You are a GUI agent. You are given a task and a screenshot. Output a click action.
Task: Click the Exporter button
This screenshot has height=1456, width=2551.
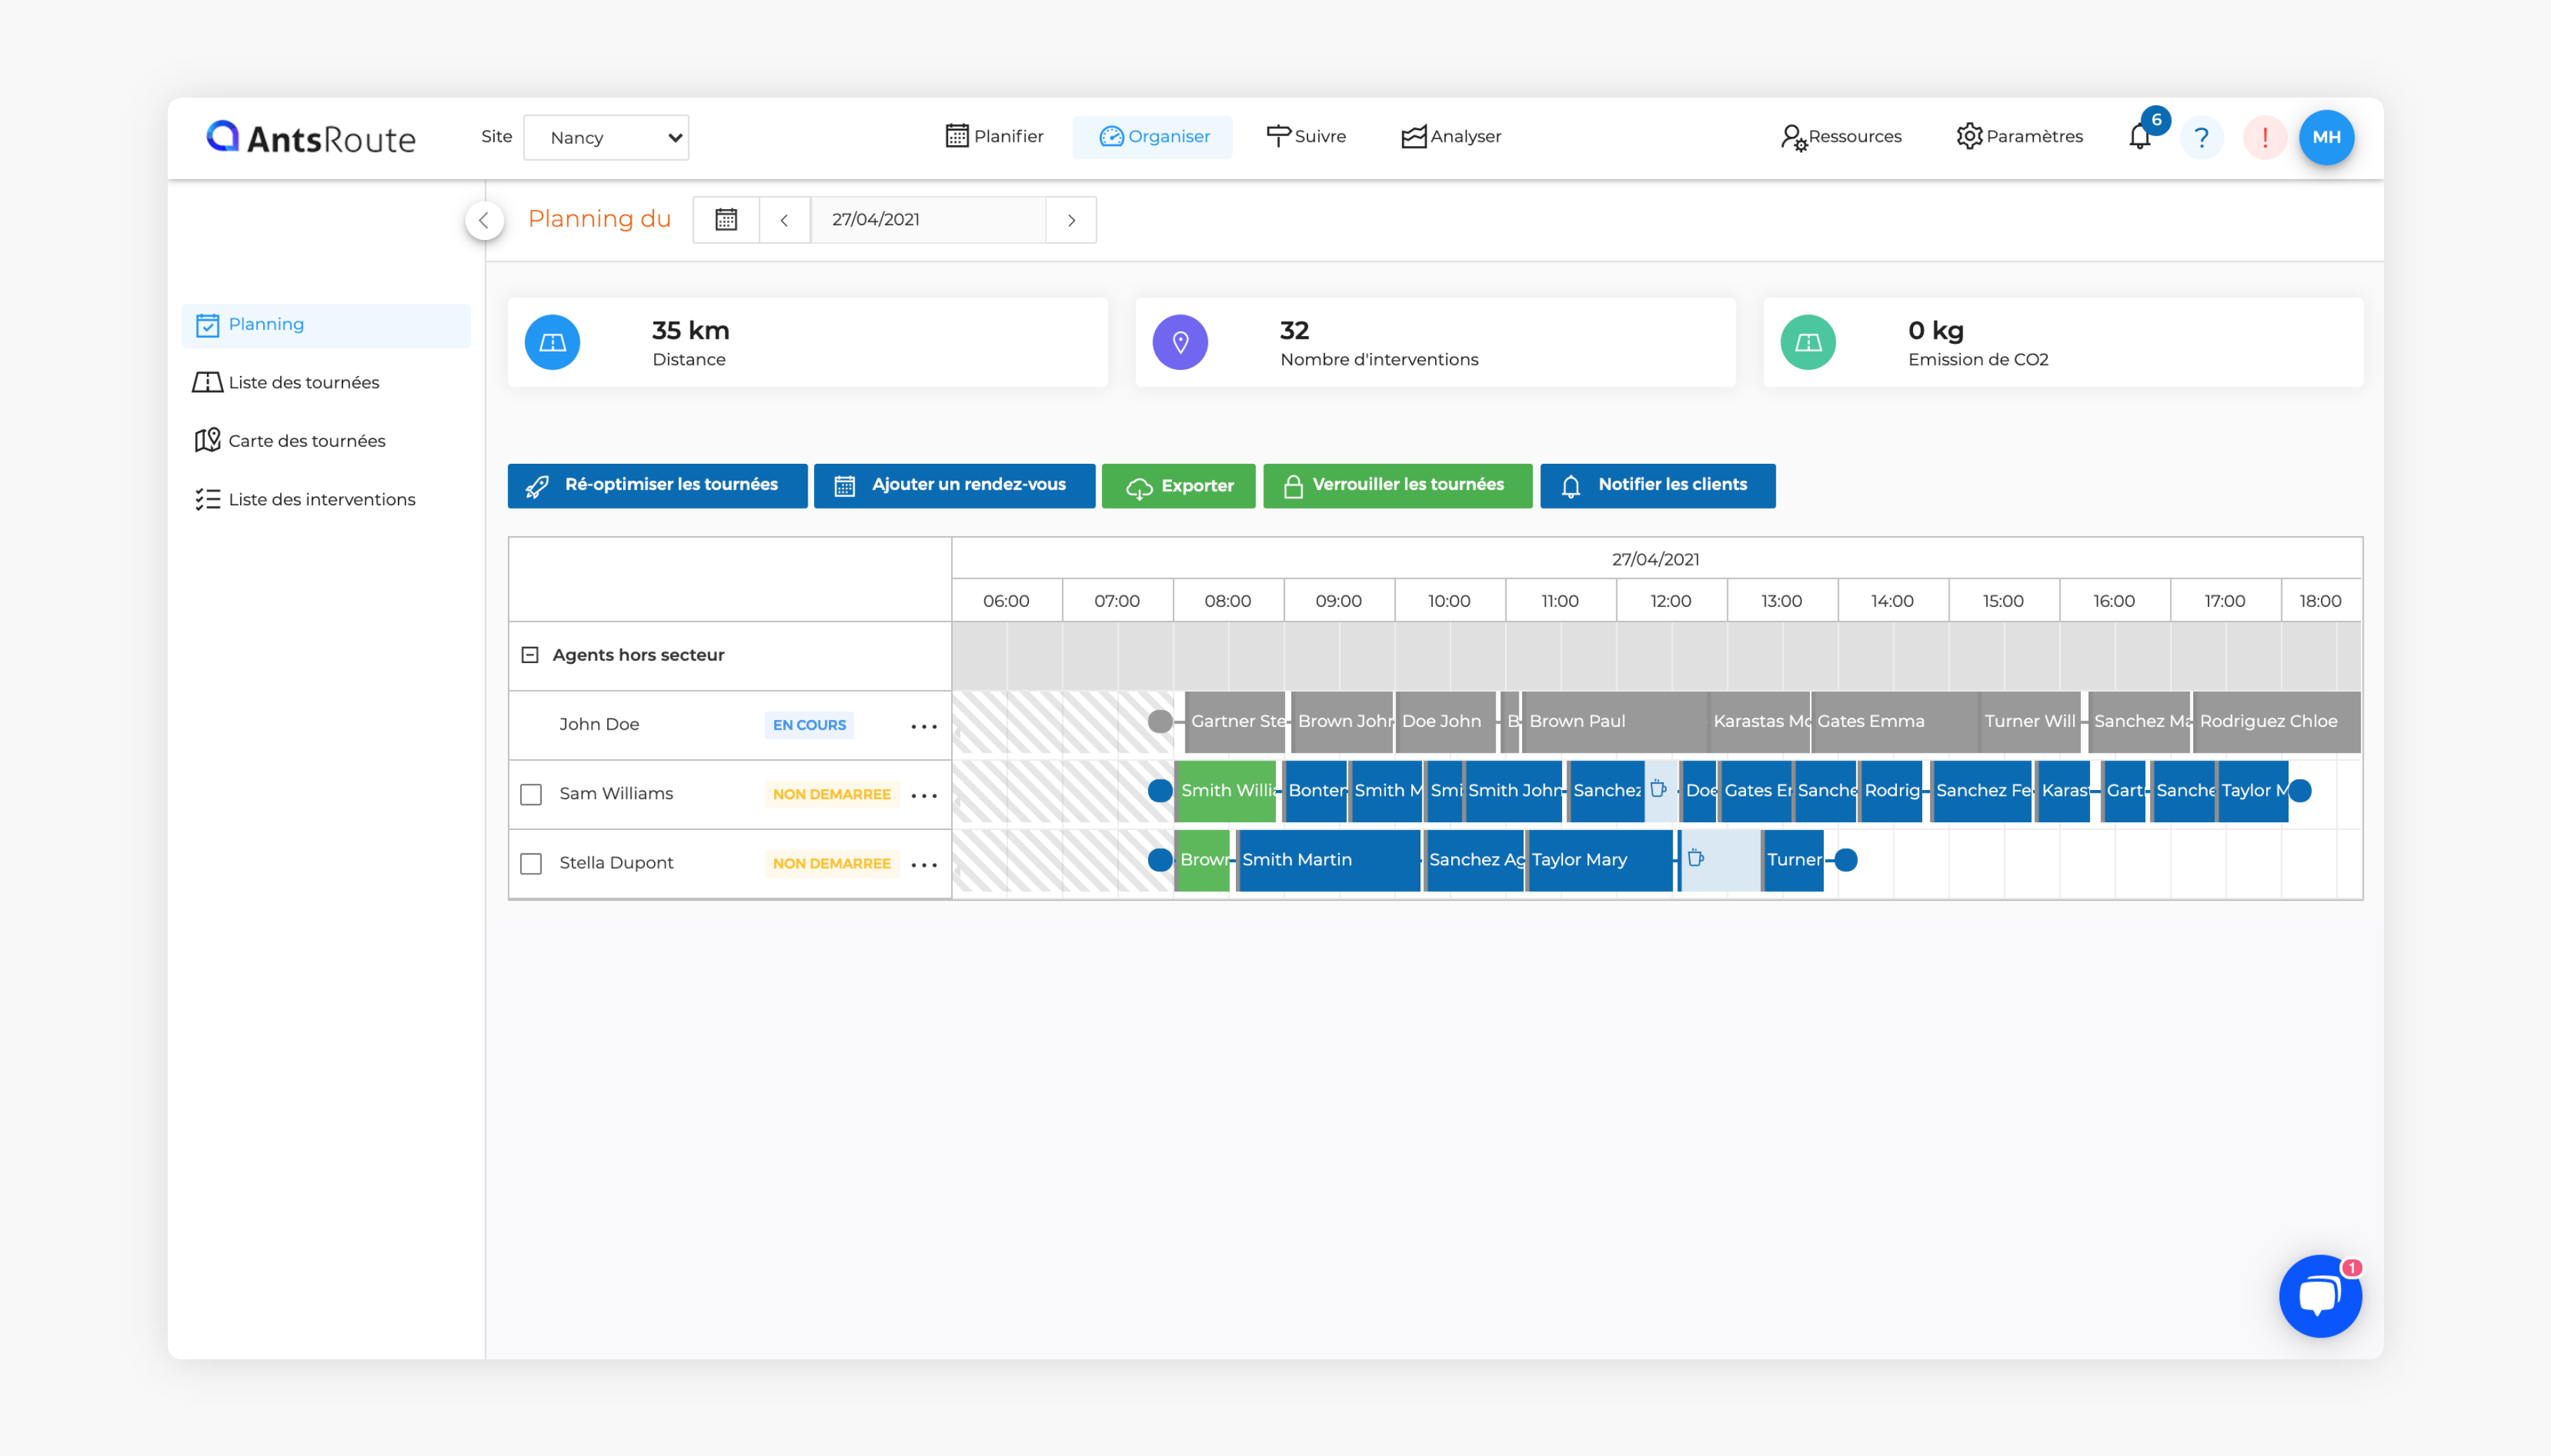pos(1178,486)
